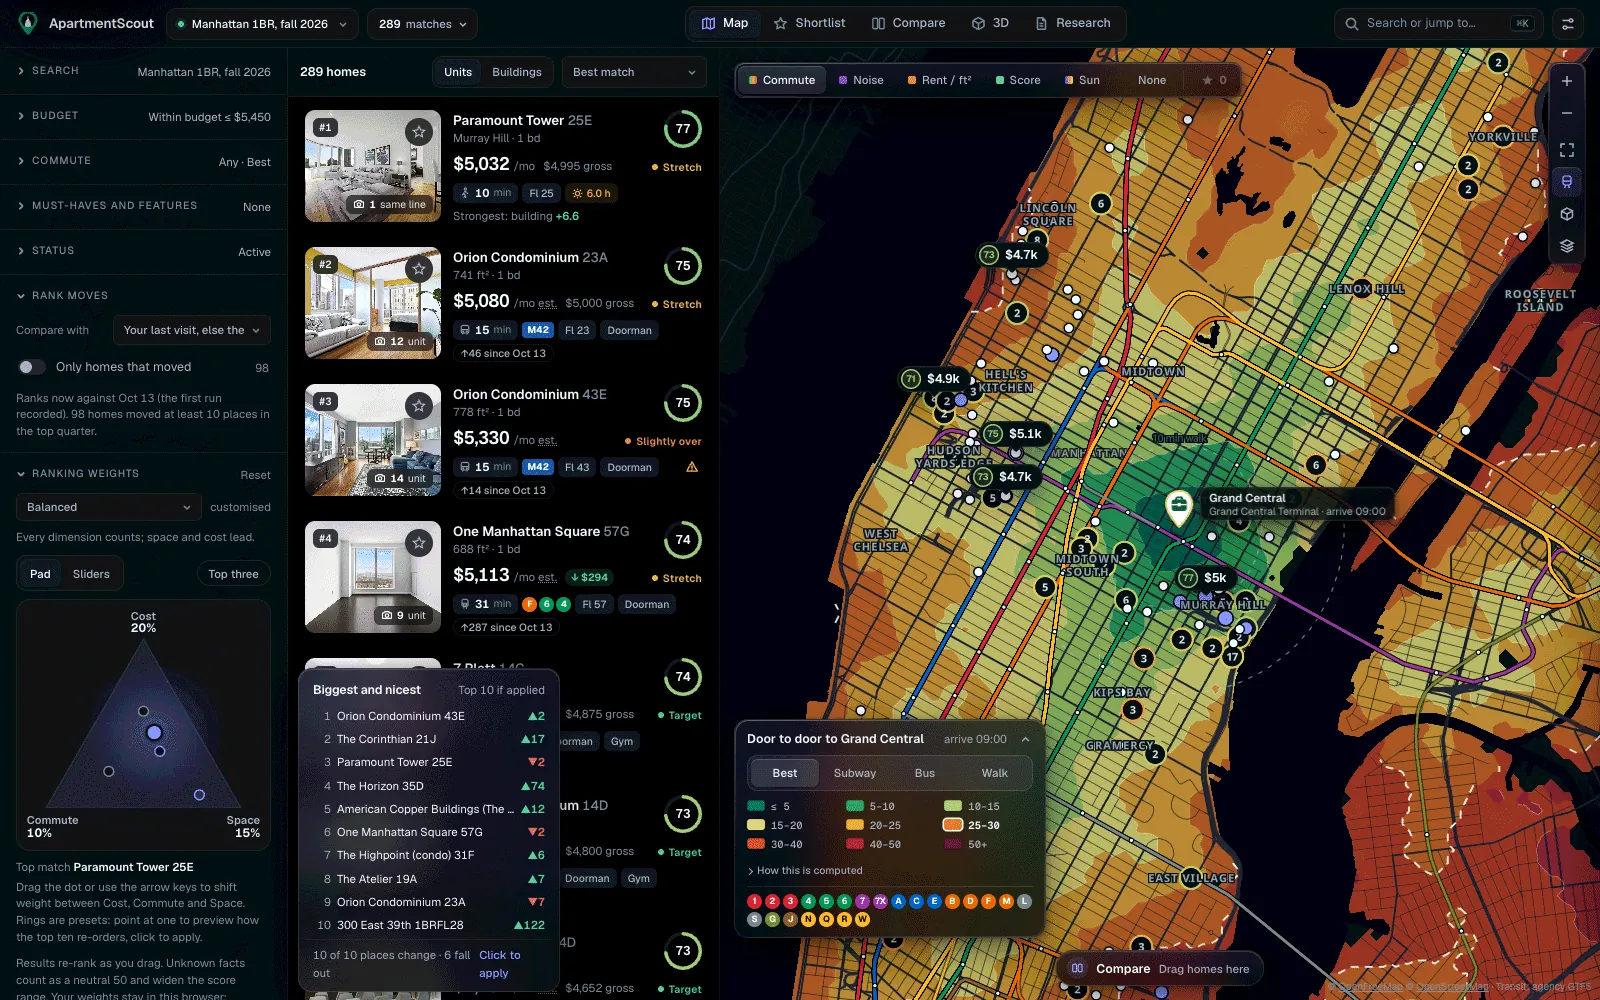
Task: Click the fullscreen map icon
Action: point(1567,150)
